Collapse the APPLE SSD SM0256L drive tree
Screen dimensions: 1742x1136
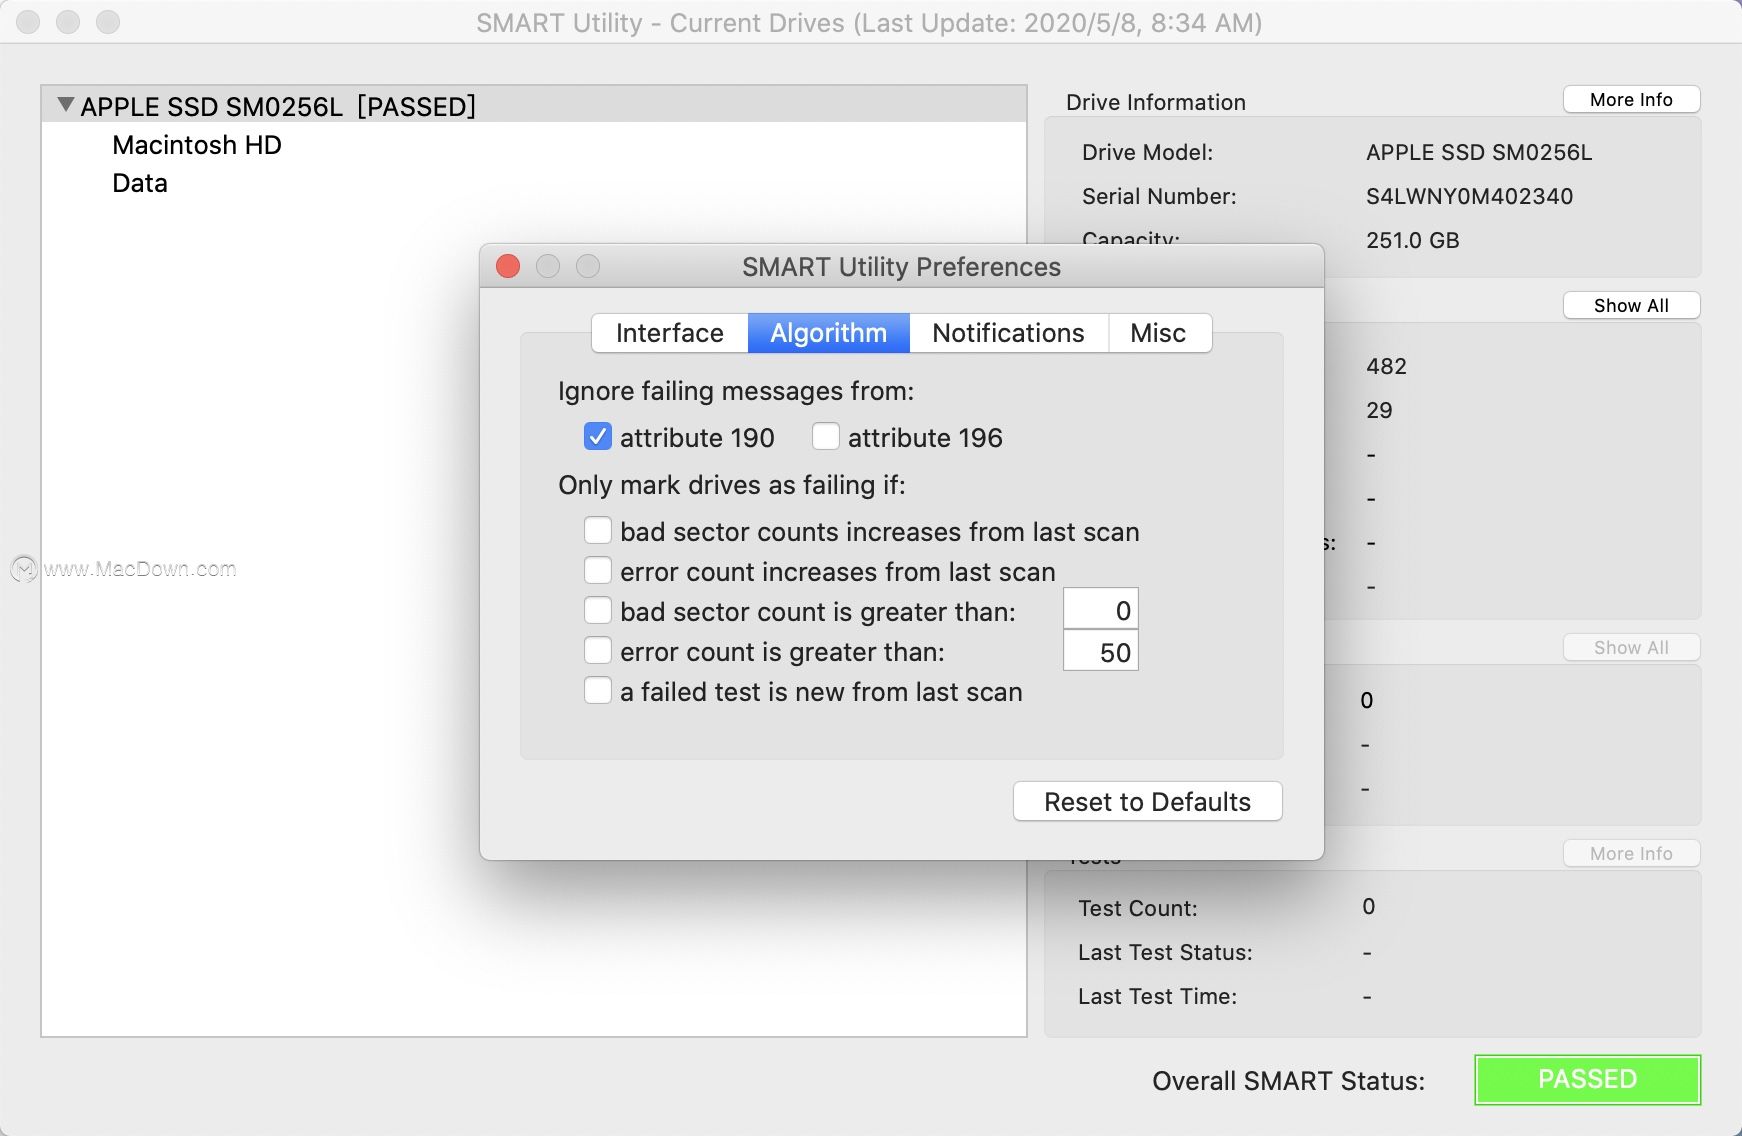click(66, 105)
